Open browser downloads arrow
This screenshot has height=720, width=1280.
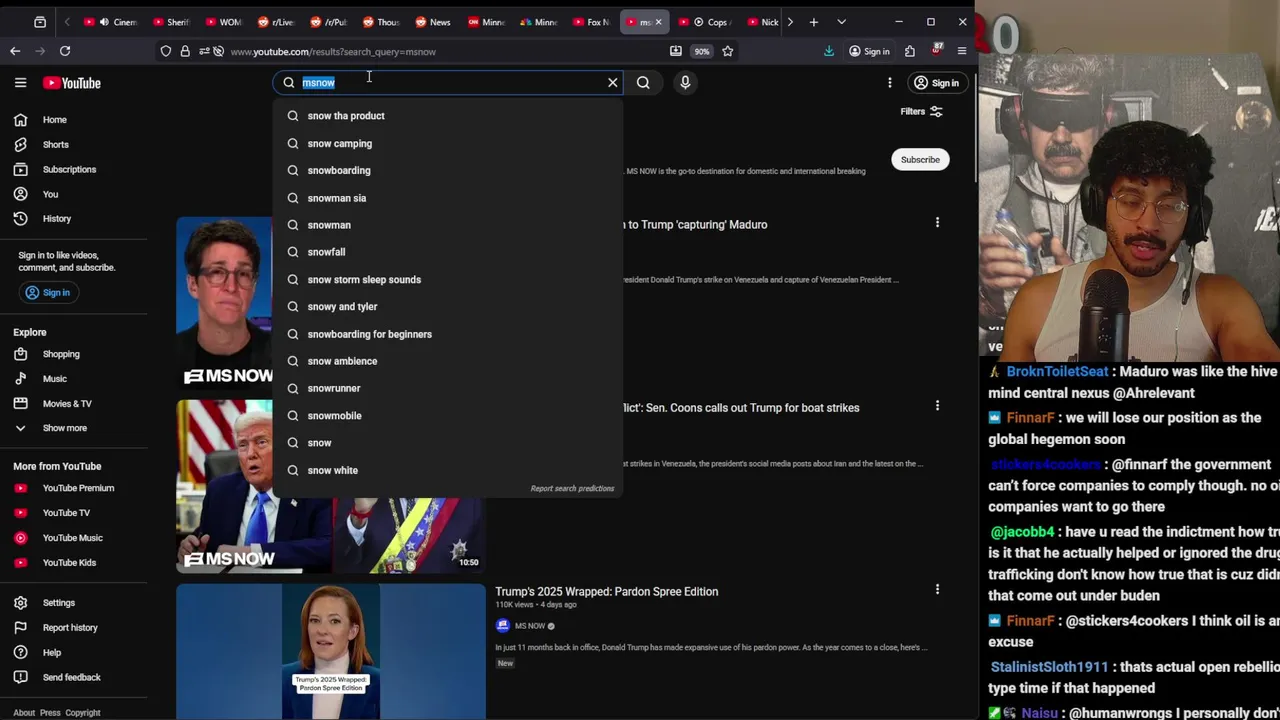tap(829, 51)
